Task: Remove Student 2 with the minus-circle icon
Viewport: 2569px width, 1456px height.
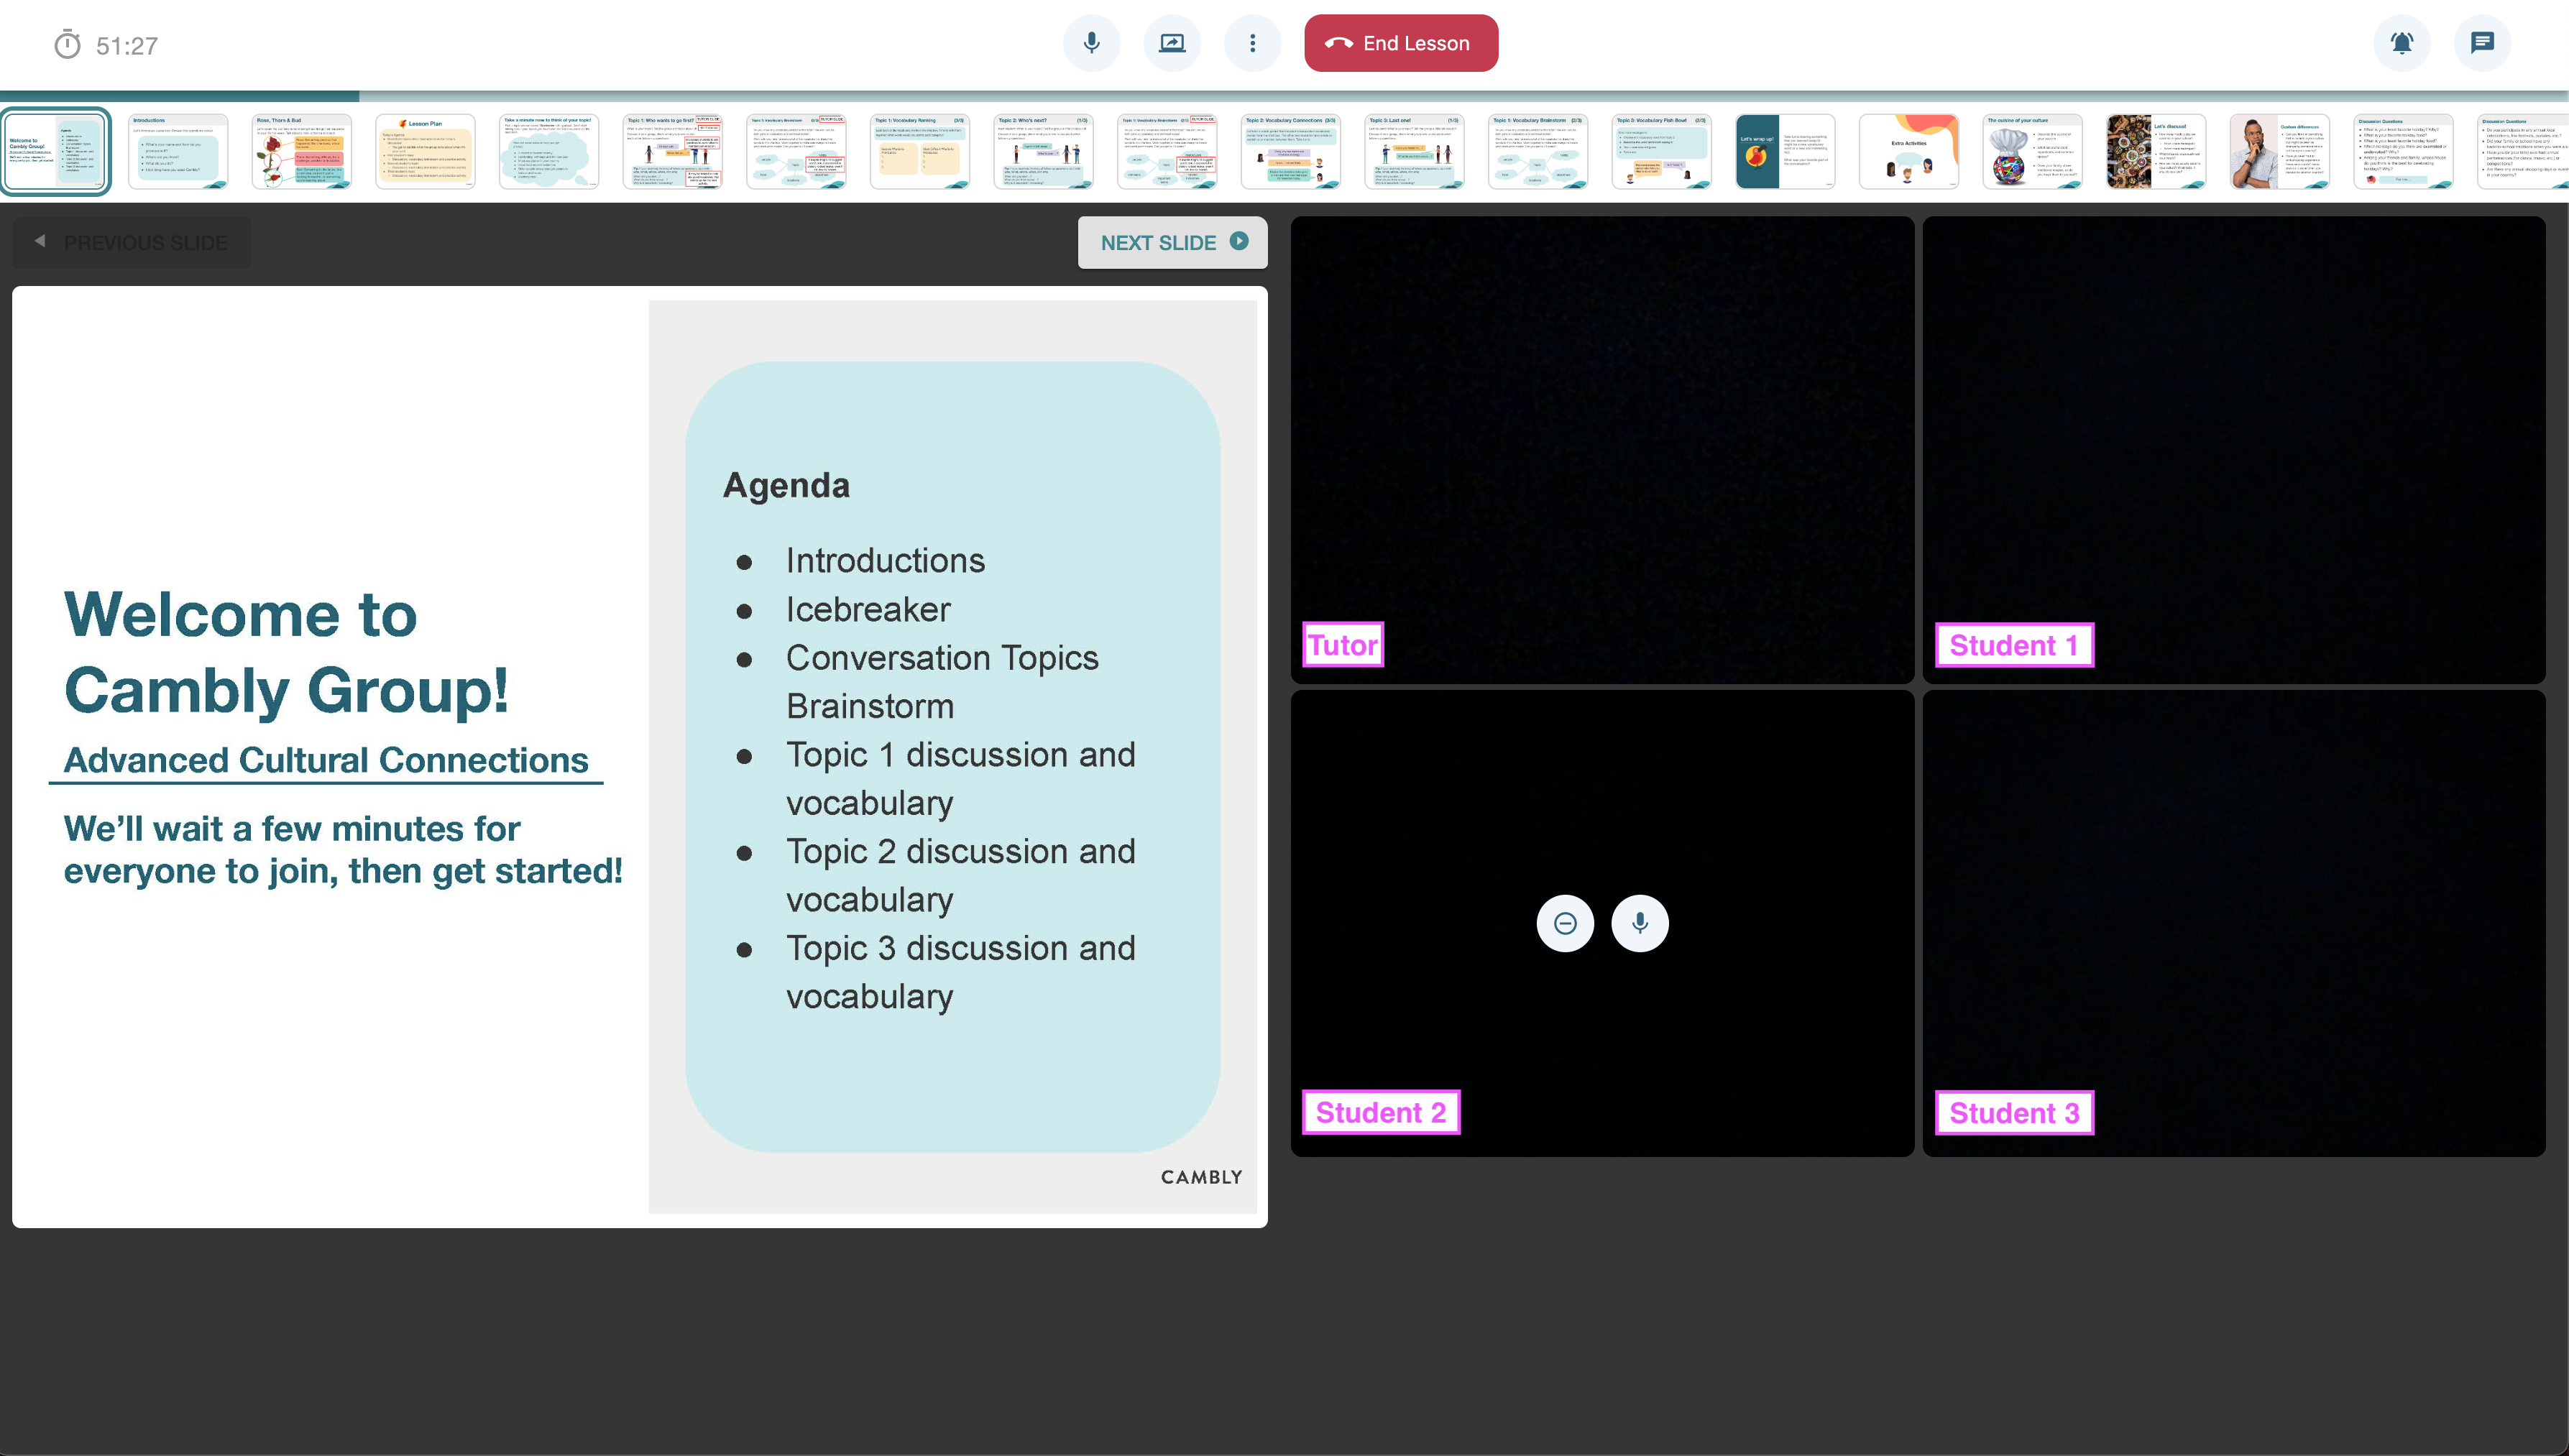Action: tap(1565, 923)
